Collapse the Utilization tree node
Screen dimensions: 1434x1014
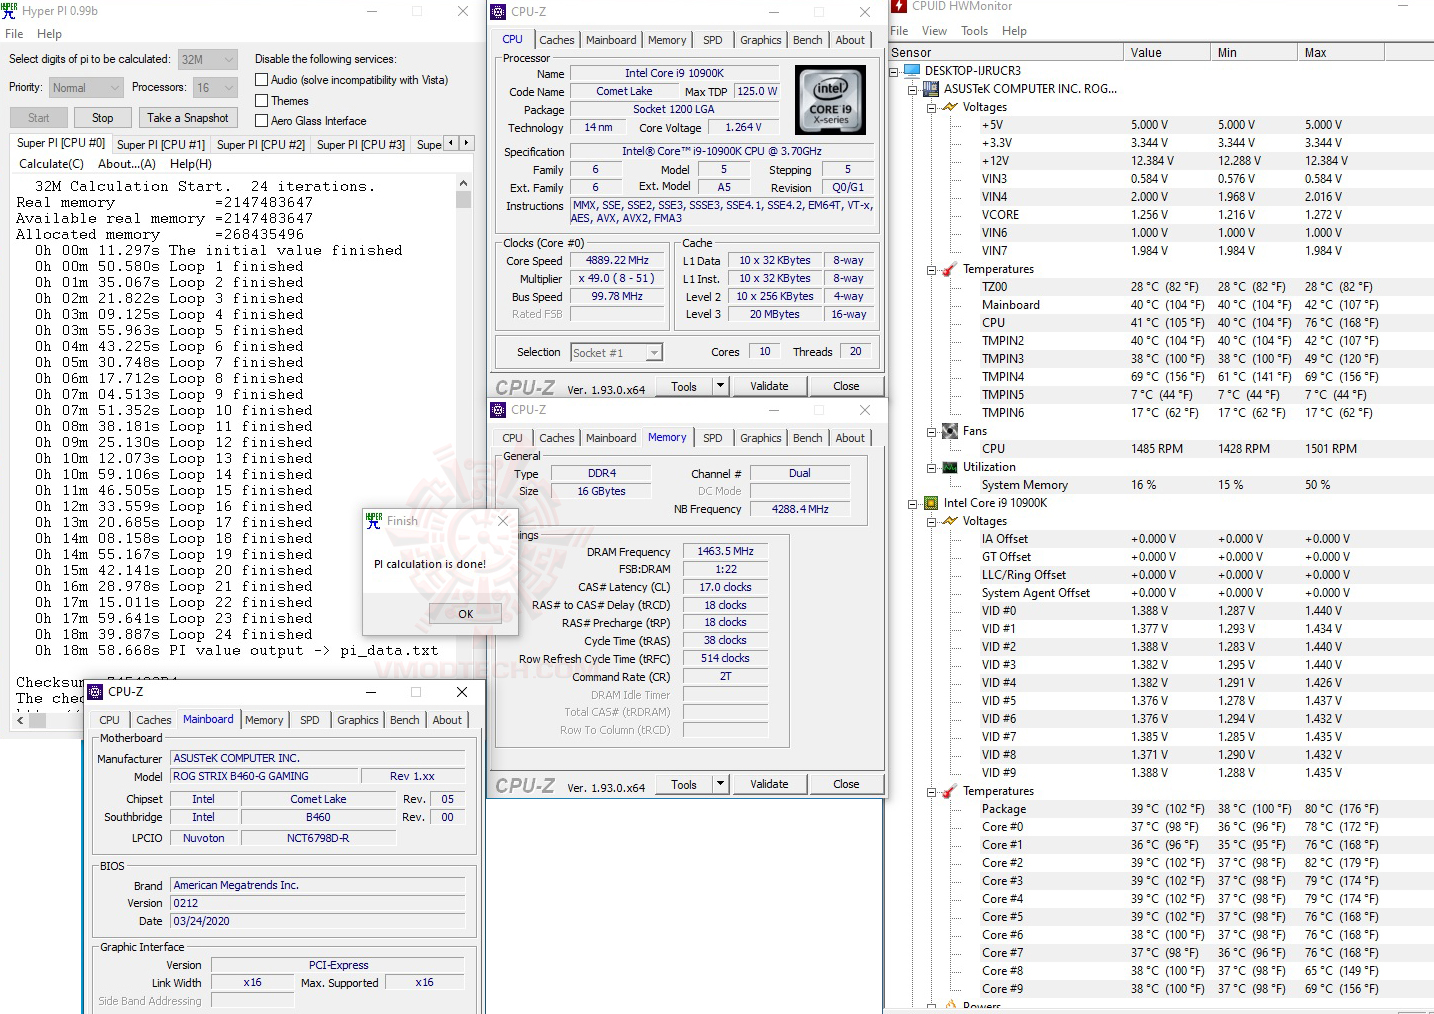(x=932, y=467)
